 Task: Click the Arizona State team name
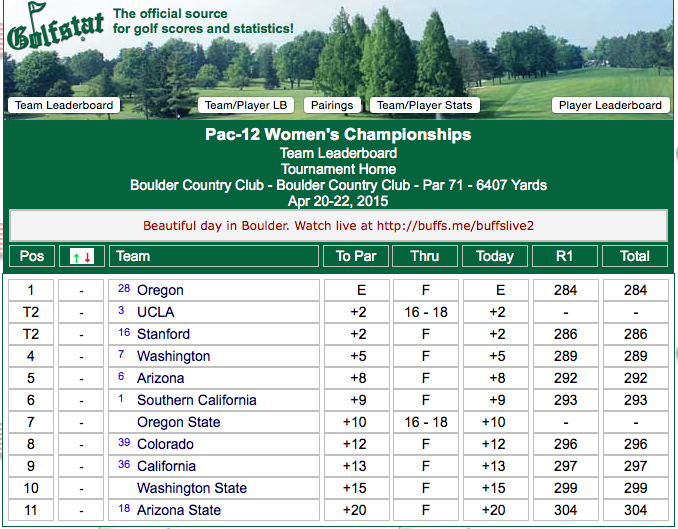(179, 510)
